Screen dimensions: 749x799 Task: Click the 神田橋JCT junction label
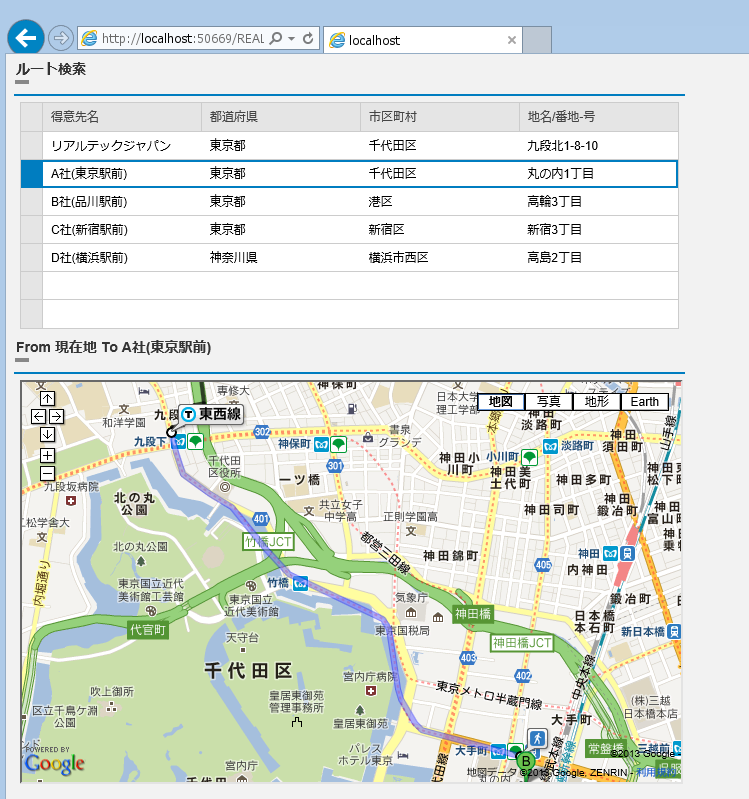click(522, 643)
